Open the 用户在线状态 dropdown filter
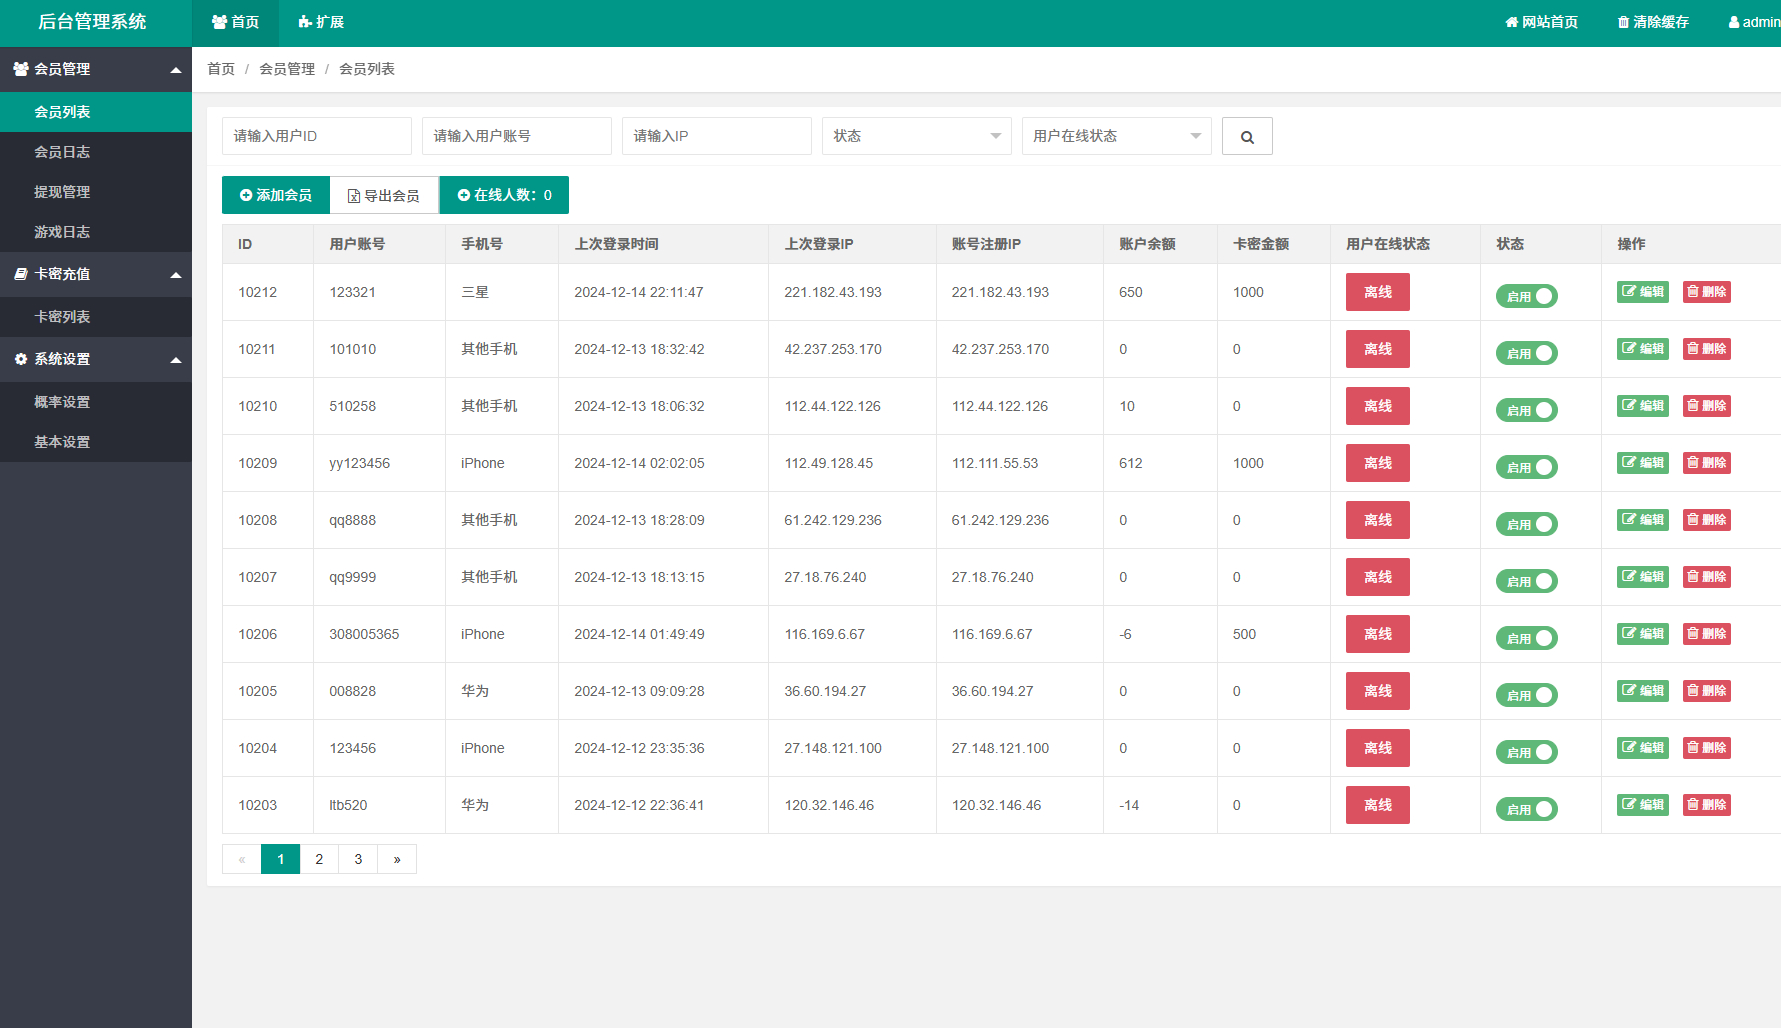The image size is (1781, 1028). pos(1116,136)
